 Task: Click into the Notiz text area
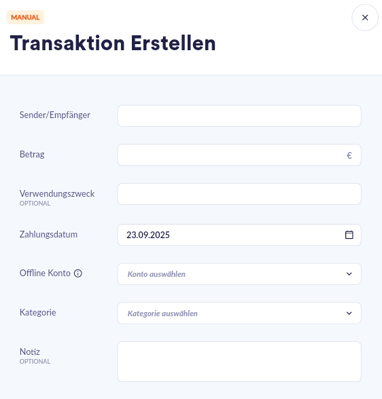tap(239, 361)
